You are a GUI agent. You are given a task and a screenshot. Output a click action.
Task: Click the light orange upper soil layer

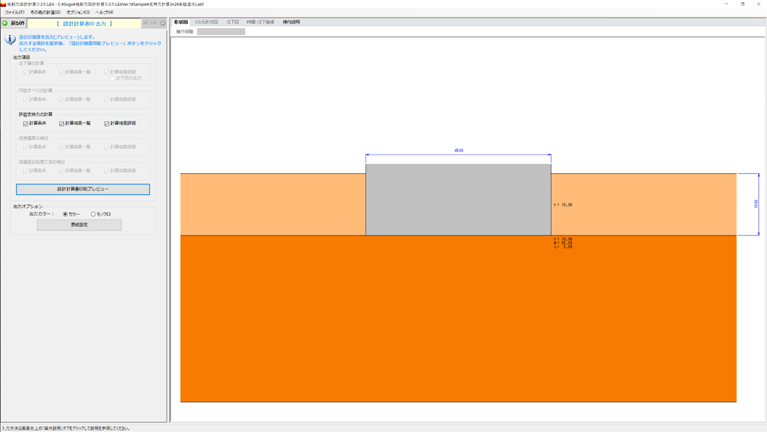[x=272, y=204]
